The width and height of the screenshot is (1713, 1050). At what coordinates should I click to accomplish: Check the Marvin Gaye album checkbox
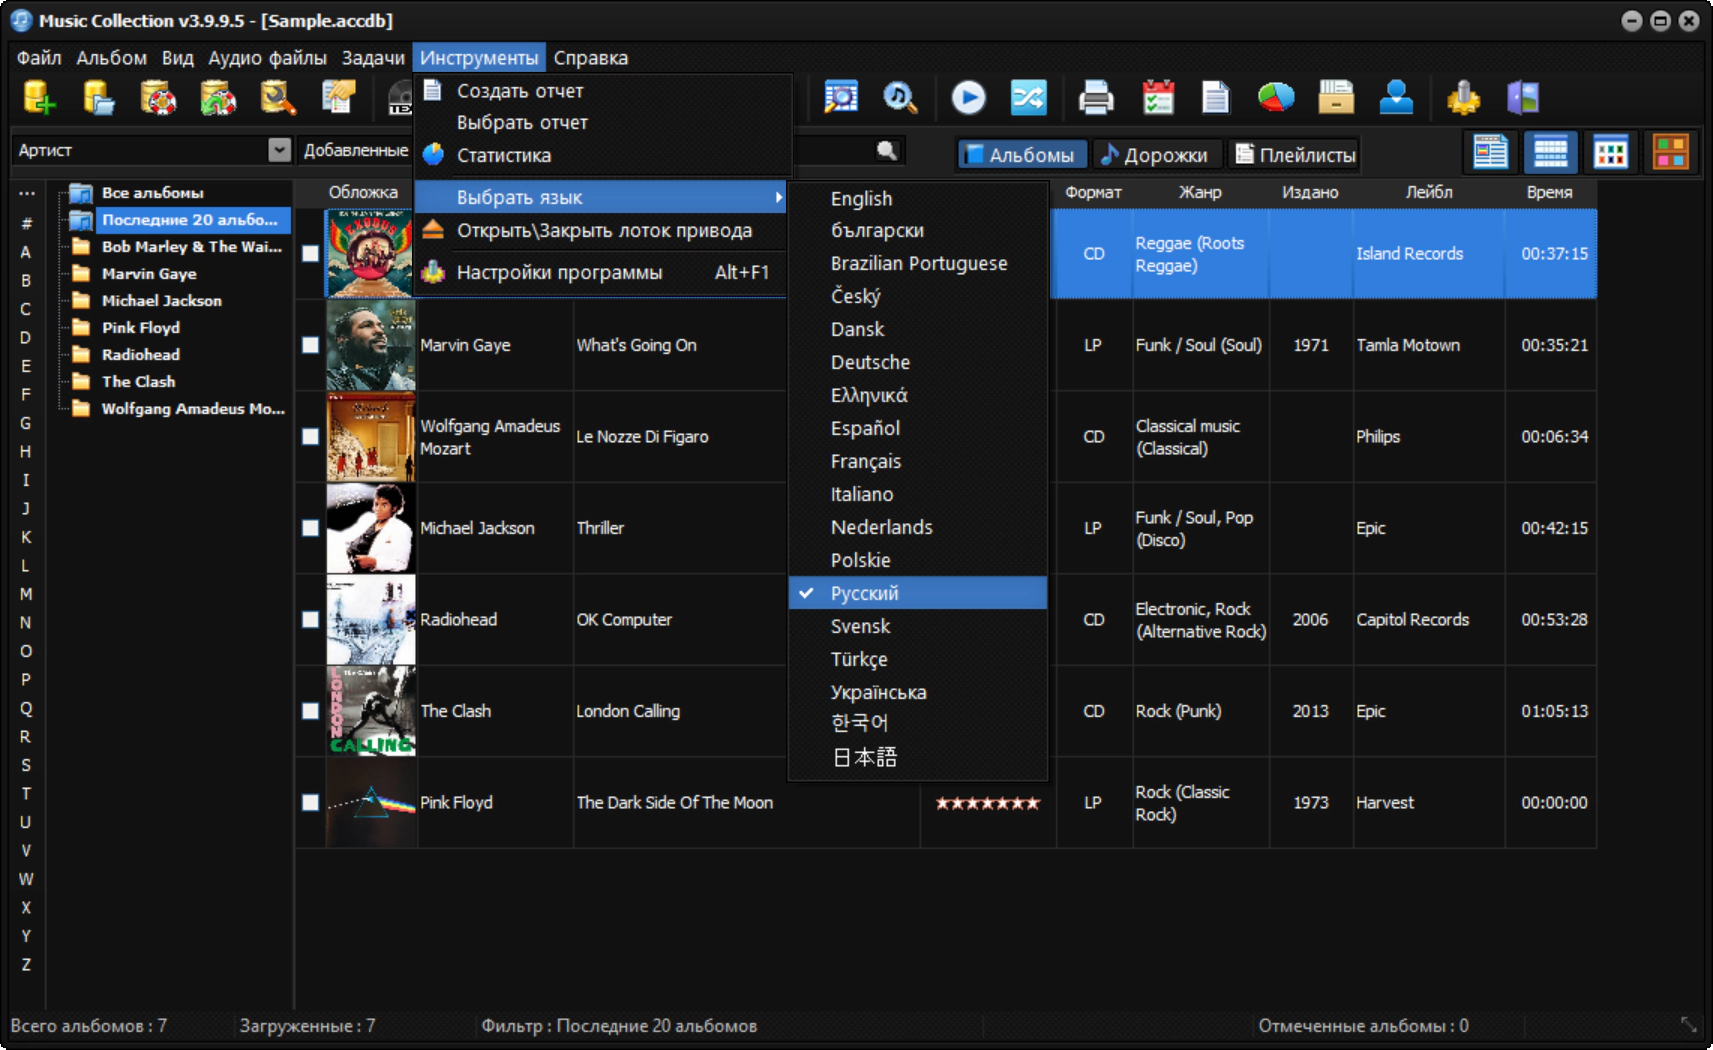click(310, 345)
